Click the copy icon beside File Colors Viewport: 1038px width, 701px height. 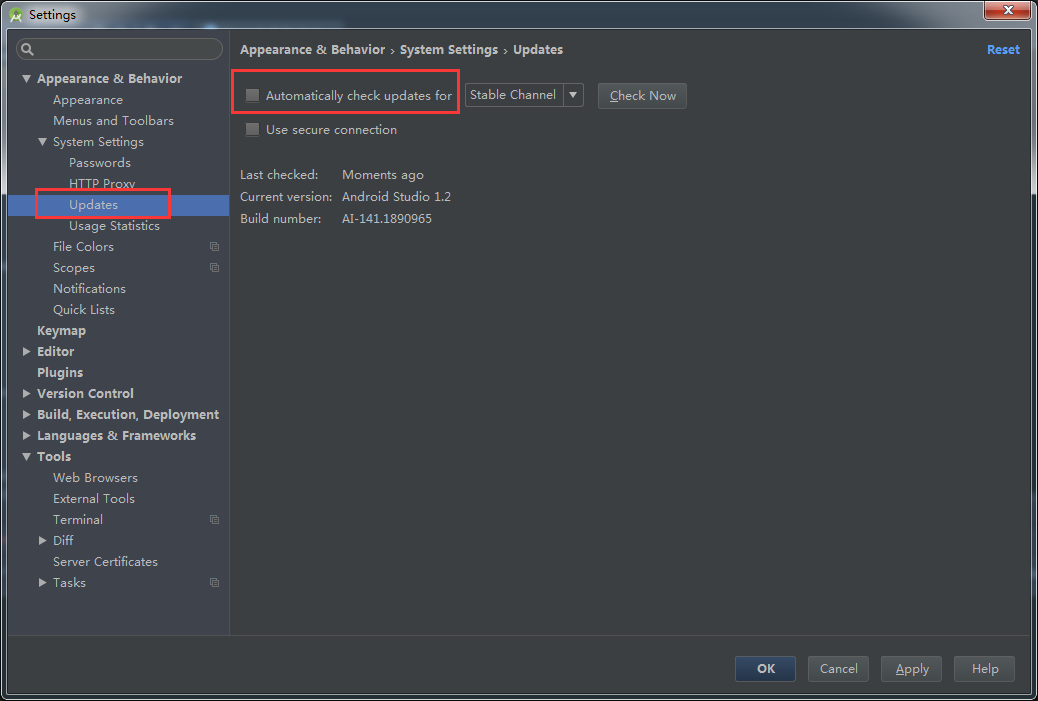pyautogui.click(x=214, y=246)
